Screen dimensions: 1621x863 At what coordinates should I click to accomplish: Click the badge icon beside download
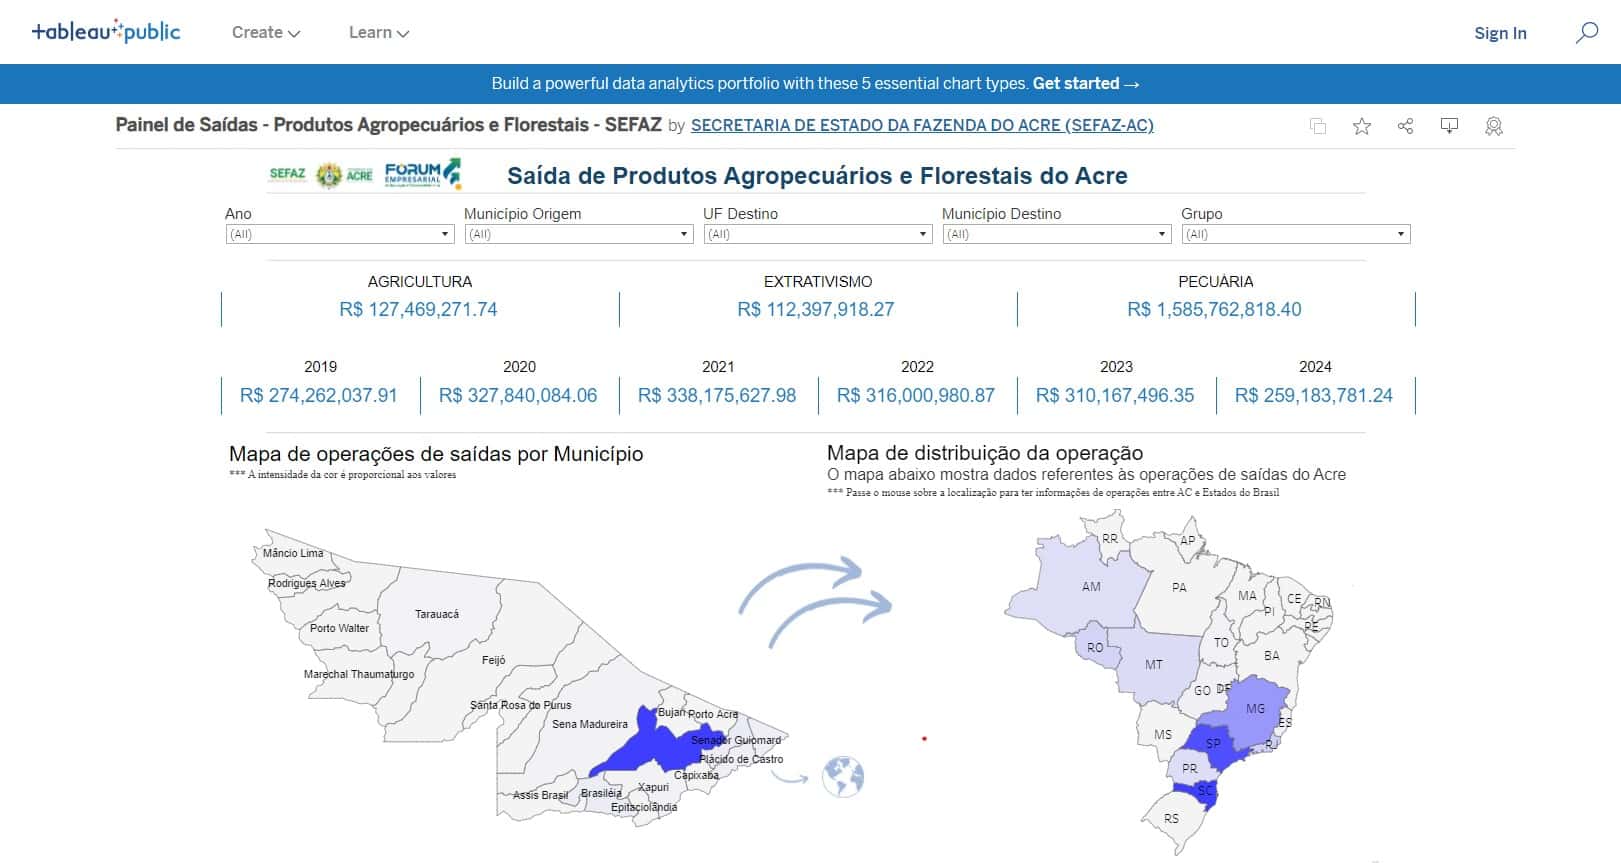coord(1493,126)
